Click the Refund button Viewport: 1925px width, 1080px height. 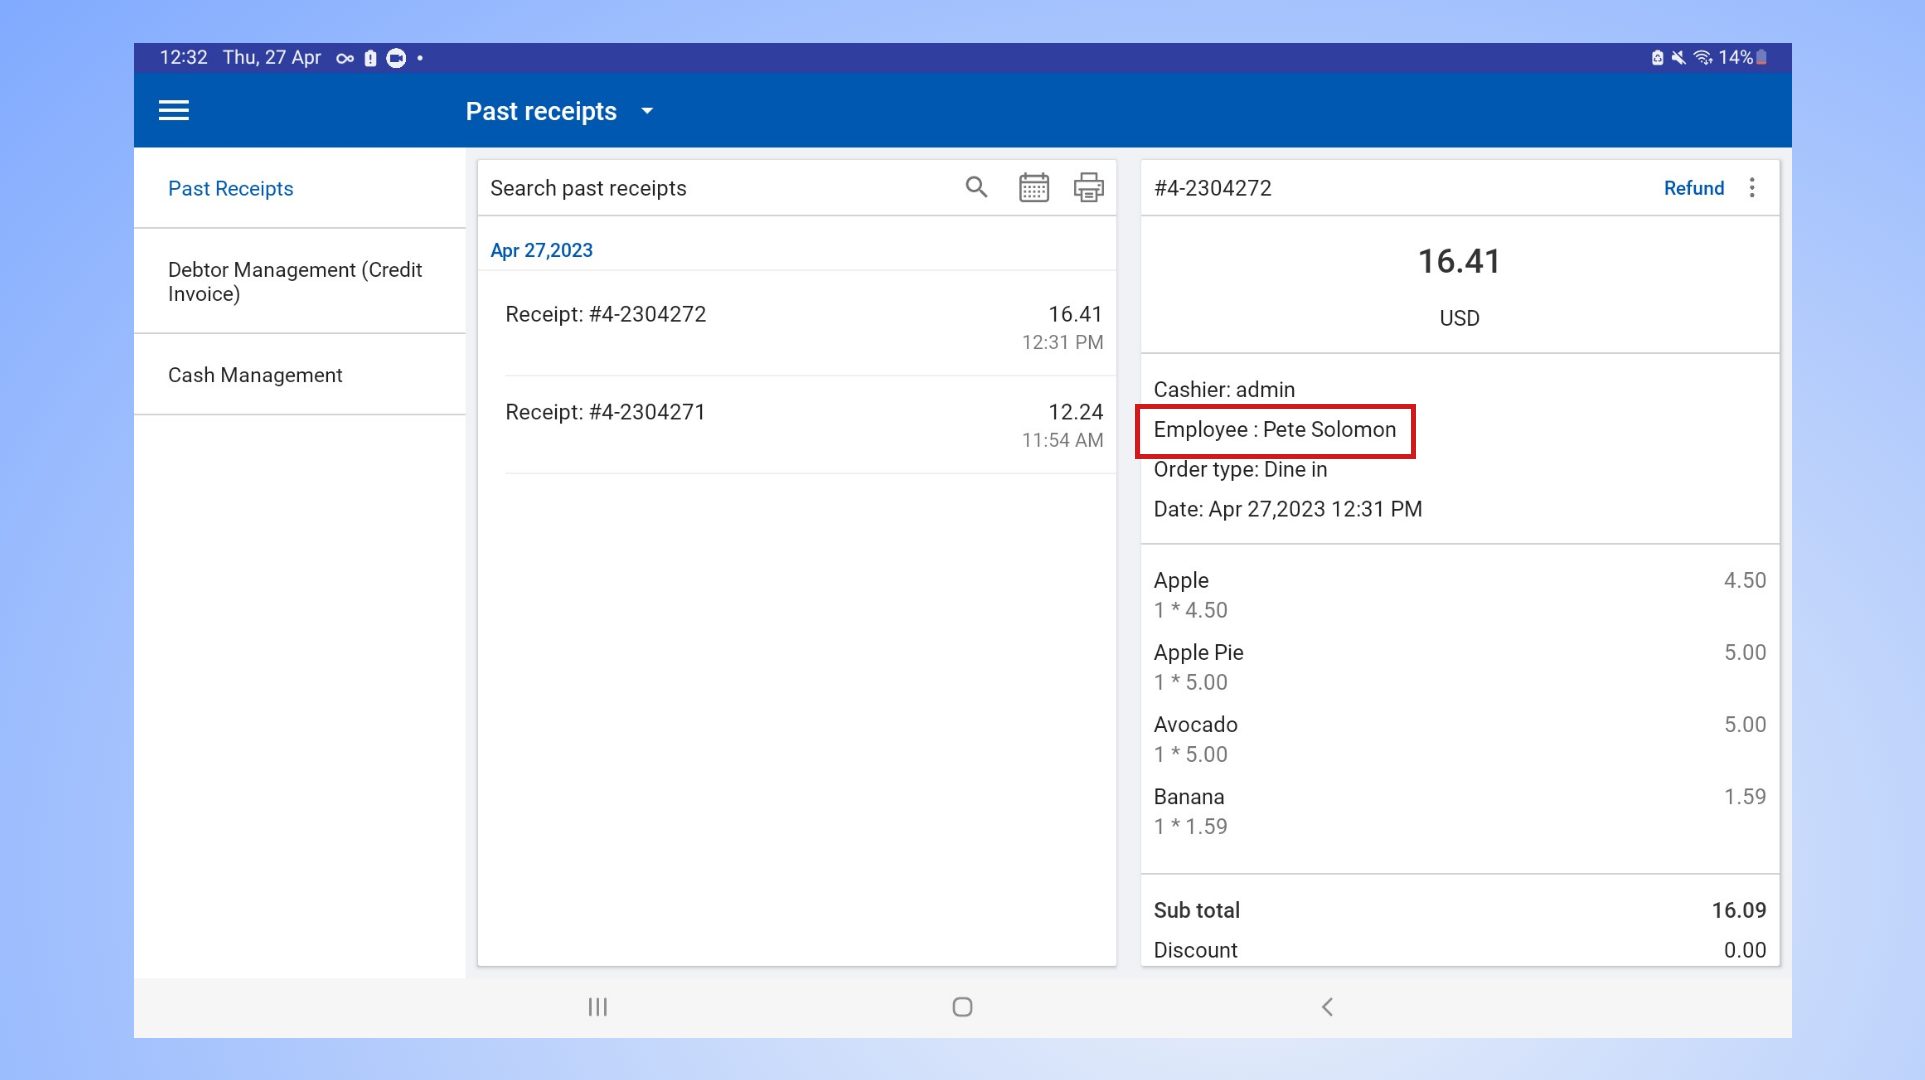(x=1693, y=188)
